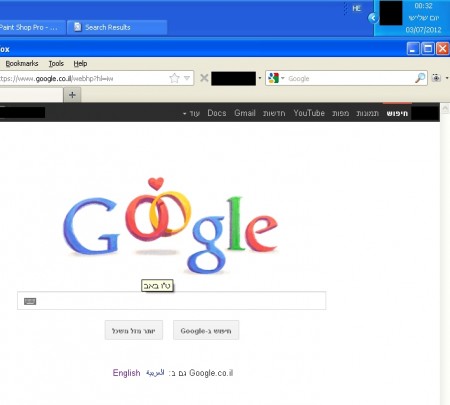This screenshot has width=450, height=405.
Task: Click the camera icon right of the search bar
Action: click(436, 78)
